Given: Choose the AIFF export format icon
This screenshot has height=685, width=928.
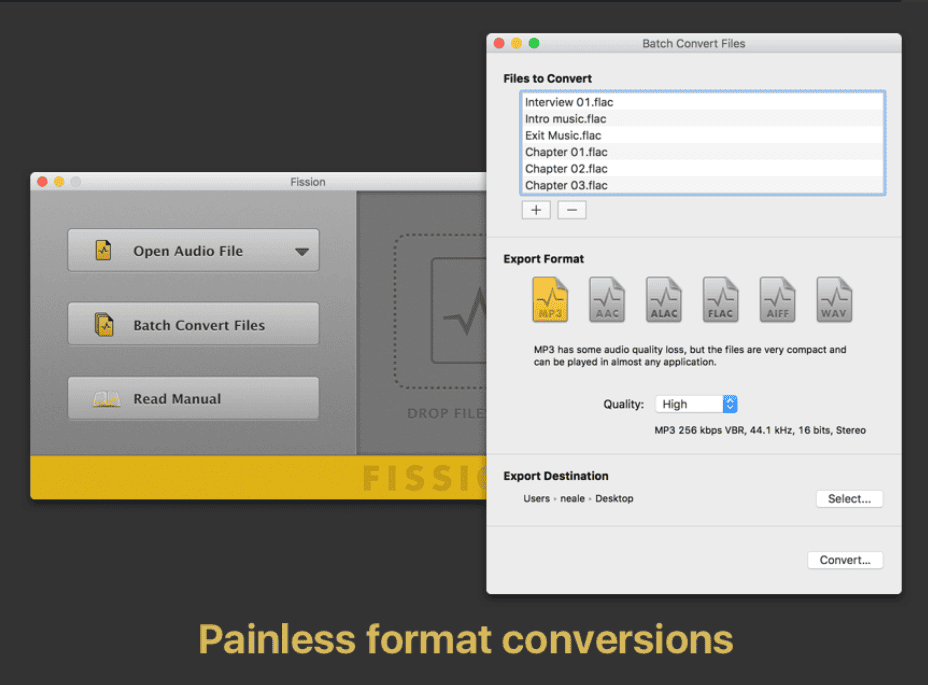Looking at the screenshot, I should coord(777,300).
